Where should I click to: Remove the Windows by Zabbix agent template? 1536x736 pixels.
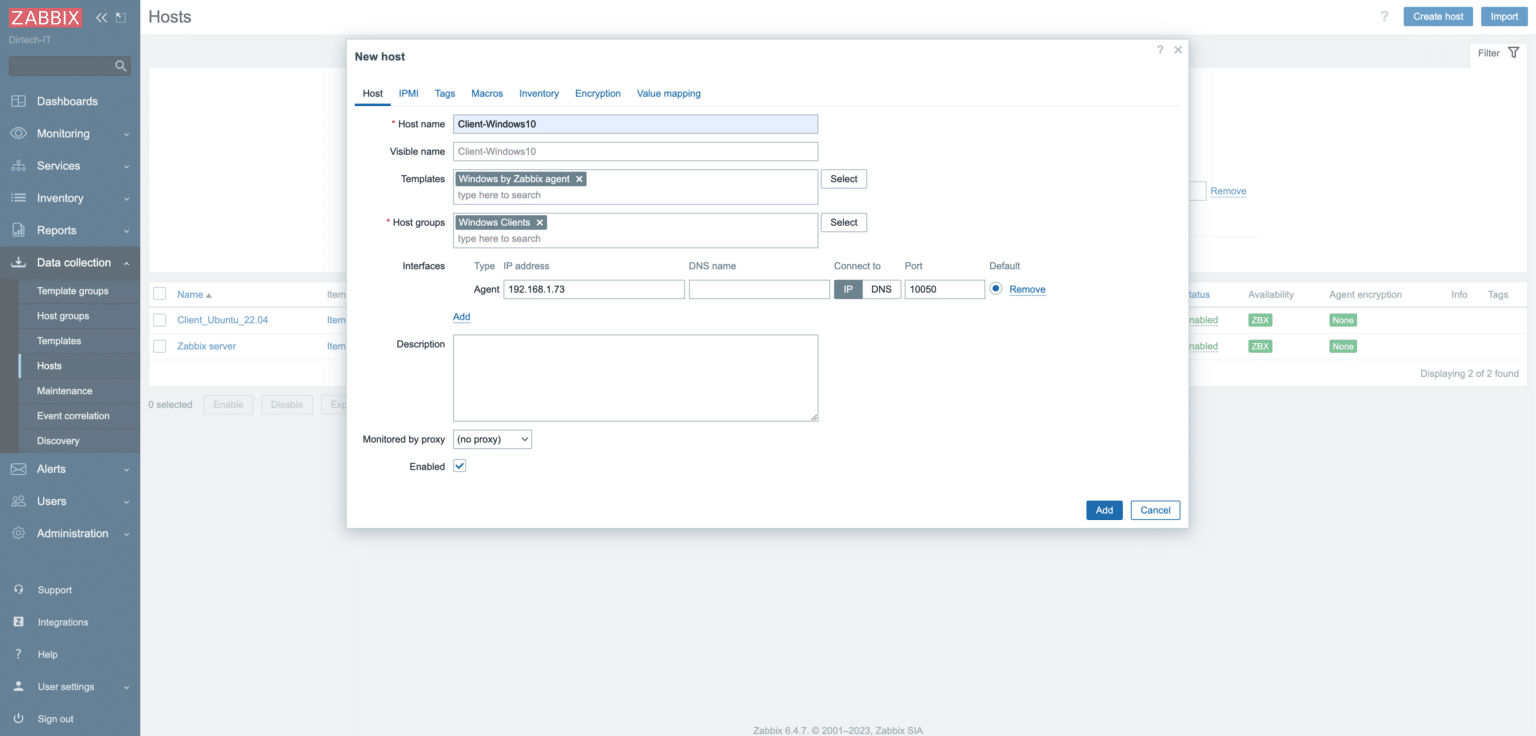tap(578, 178)
